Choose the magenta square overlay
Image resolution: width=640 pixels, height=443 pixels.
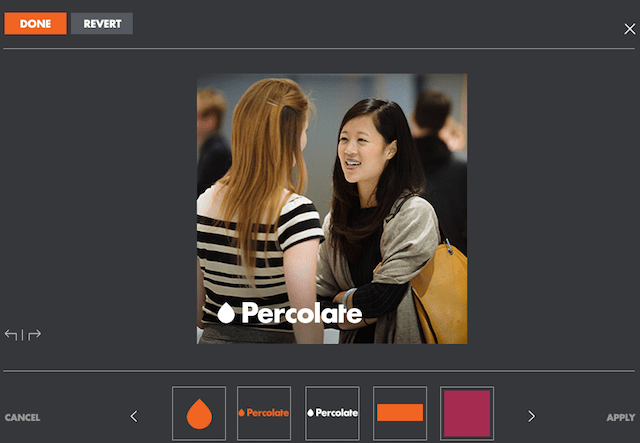[467, 413]
